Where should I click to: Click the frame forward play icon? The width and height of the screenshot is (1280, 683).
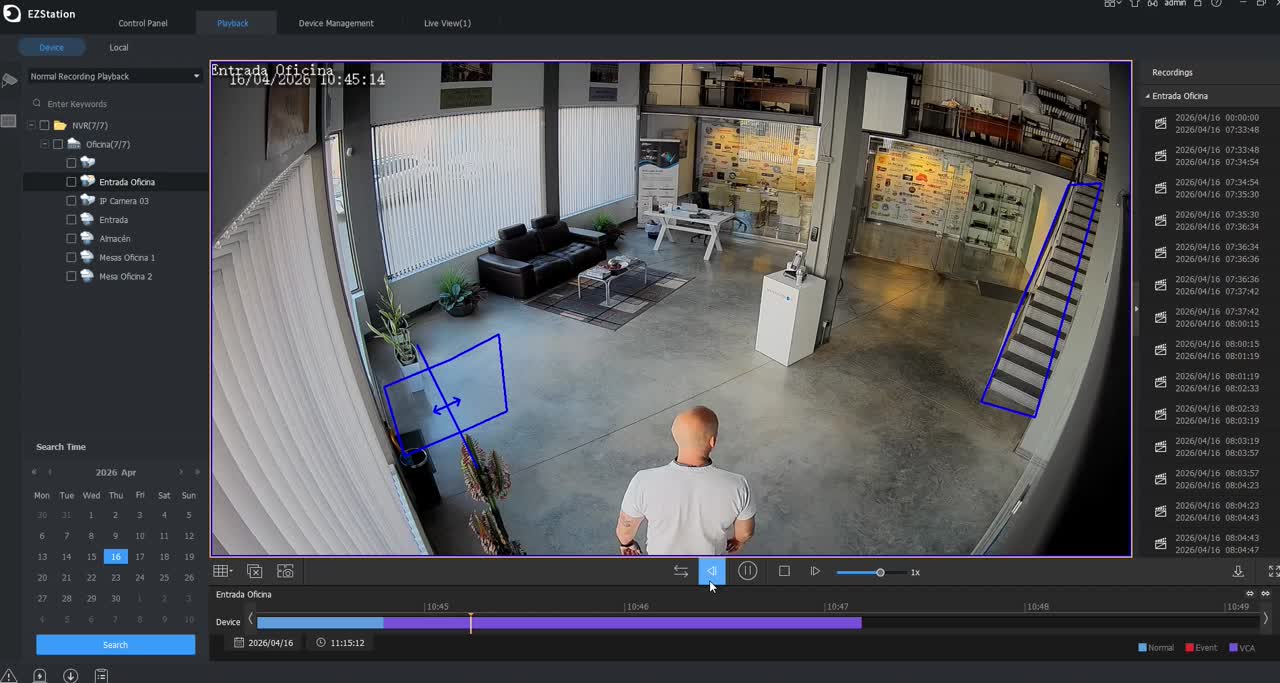click(815, 571)
